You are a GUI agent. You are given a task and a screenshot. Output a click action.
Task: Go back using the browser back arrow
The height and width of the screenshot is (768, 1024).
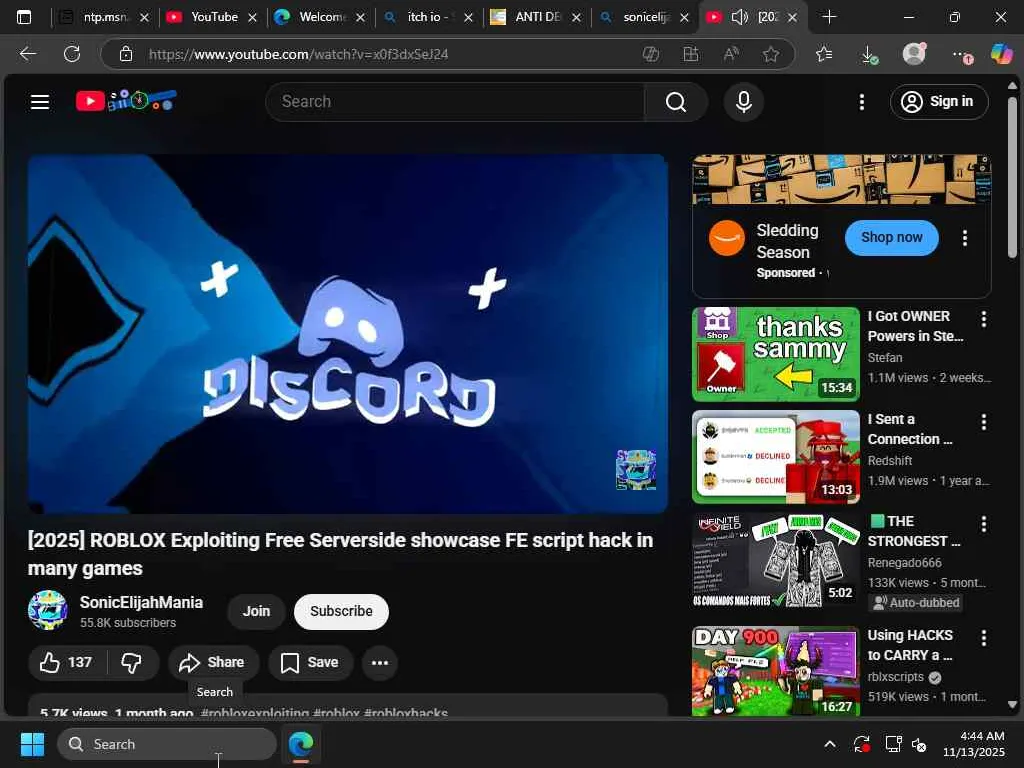click(x=27, y=54)
